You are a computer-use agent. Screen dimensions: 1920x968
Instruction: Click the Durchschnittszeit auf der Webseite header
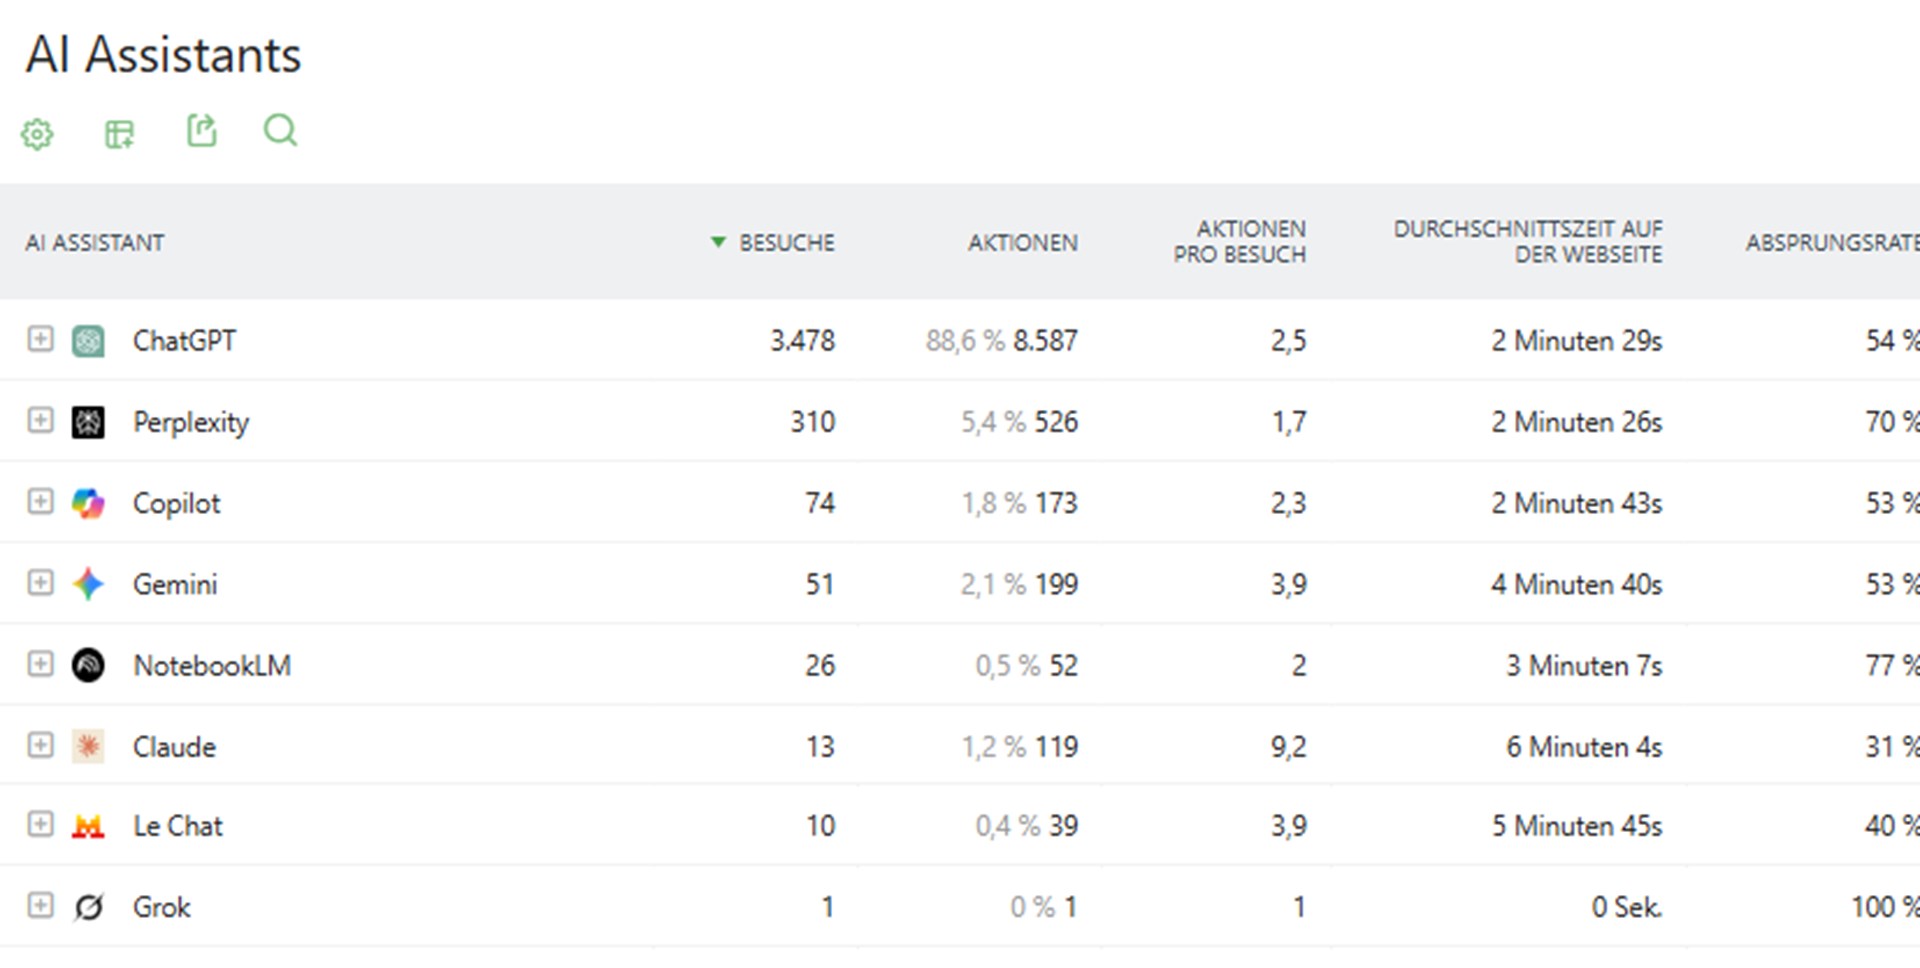tap(1528, 242)
